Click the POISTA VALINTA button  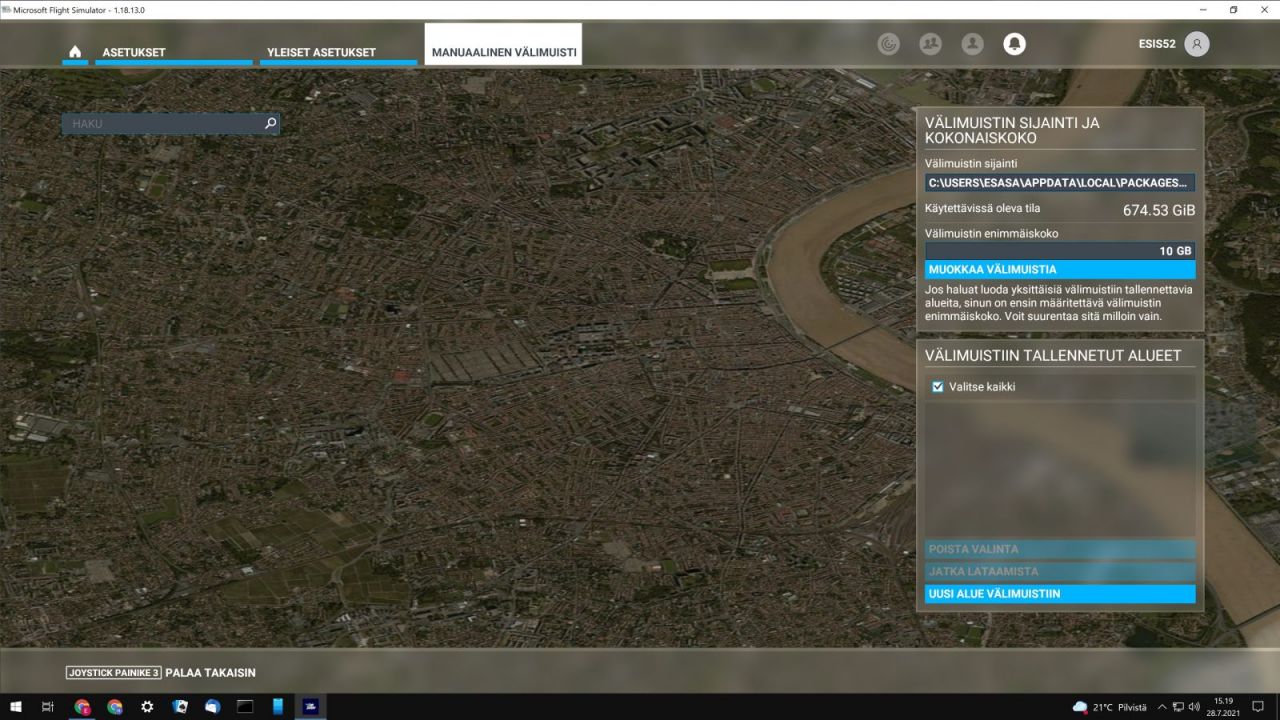[1060, 550]
